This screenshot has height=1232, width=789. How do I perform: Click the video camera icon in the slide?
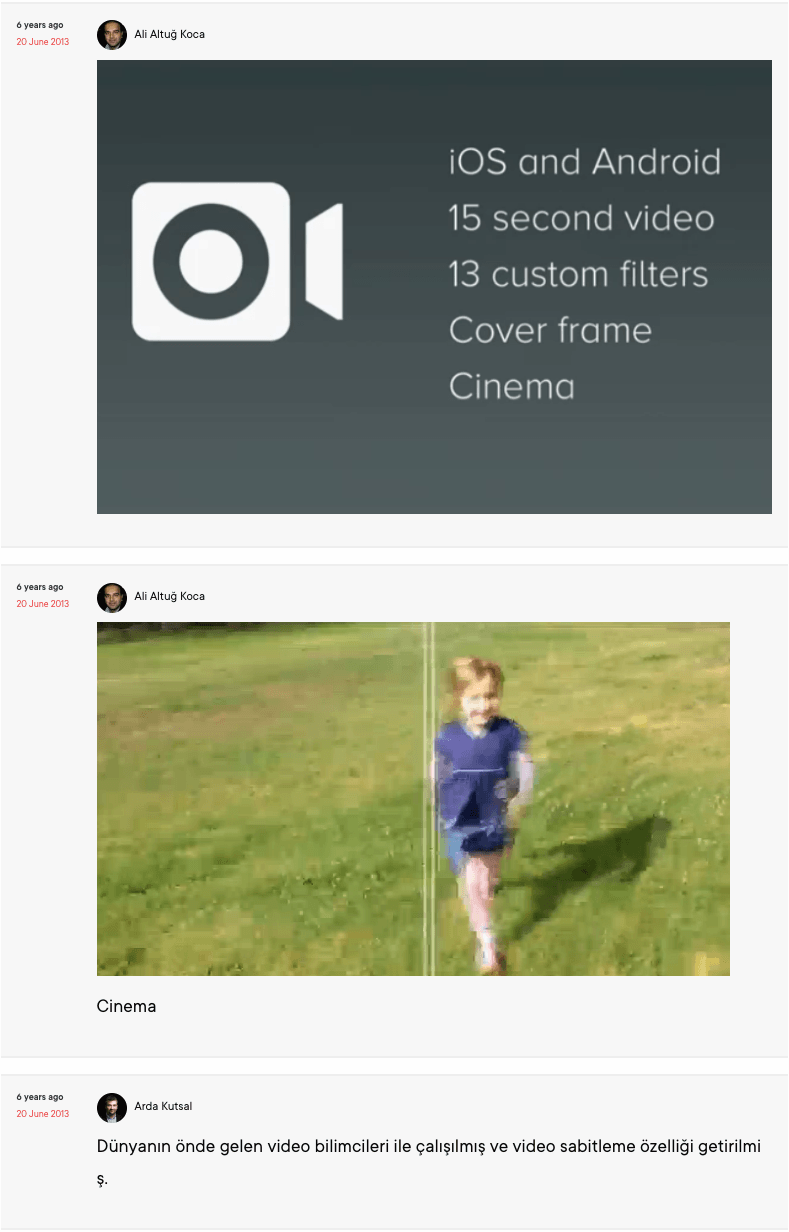[x=237, y=261]
